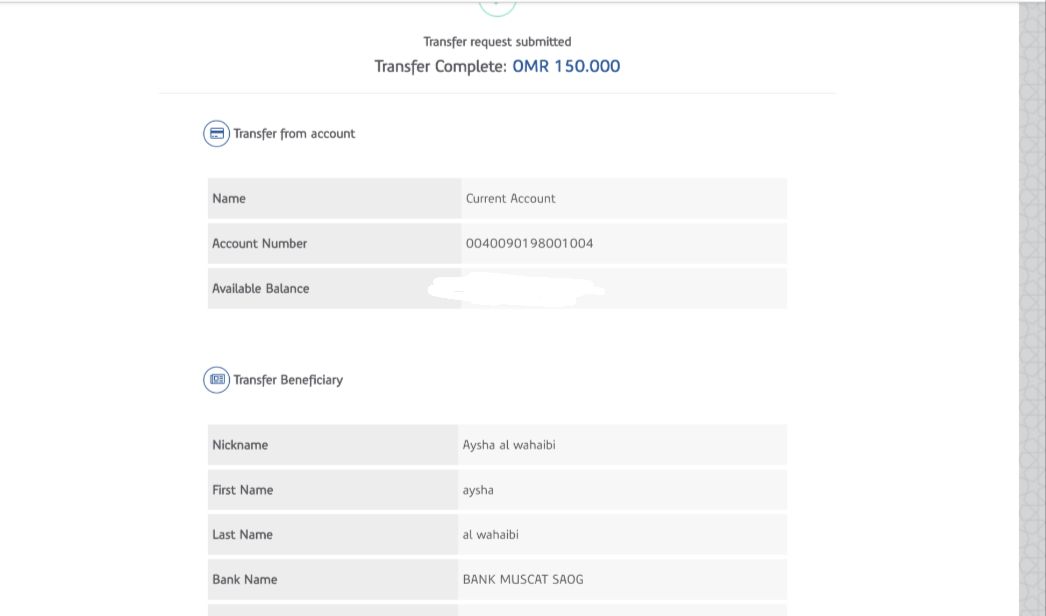
Task: Click the 'BANK MUSCAT SAOG' bank name value
Action: click(522, 580)
